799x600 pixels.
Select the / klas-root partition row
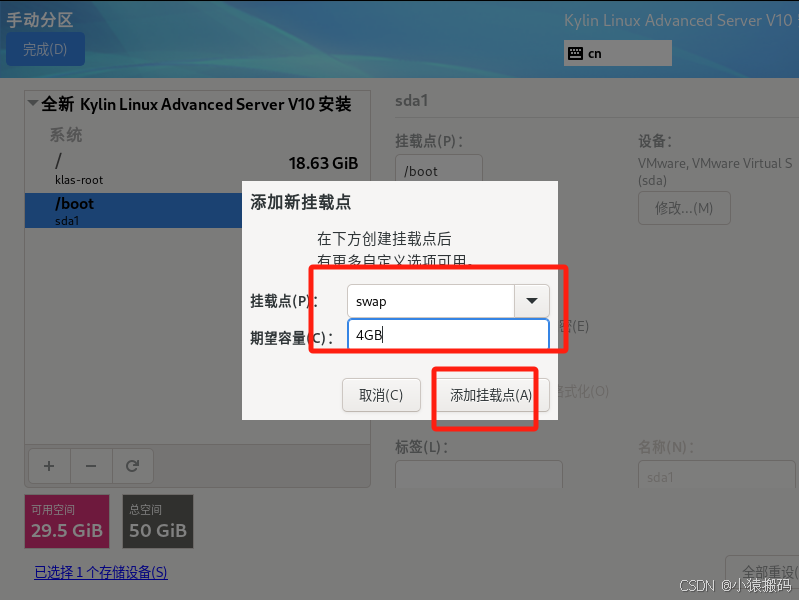pyautogui.click(x=197, y=170)
